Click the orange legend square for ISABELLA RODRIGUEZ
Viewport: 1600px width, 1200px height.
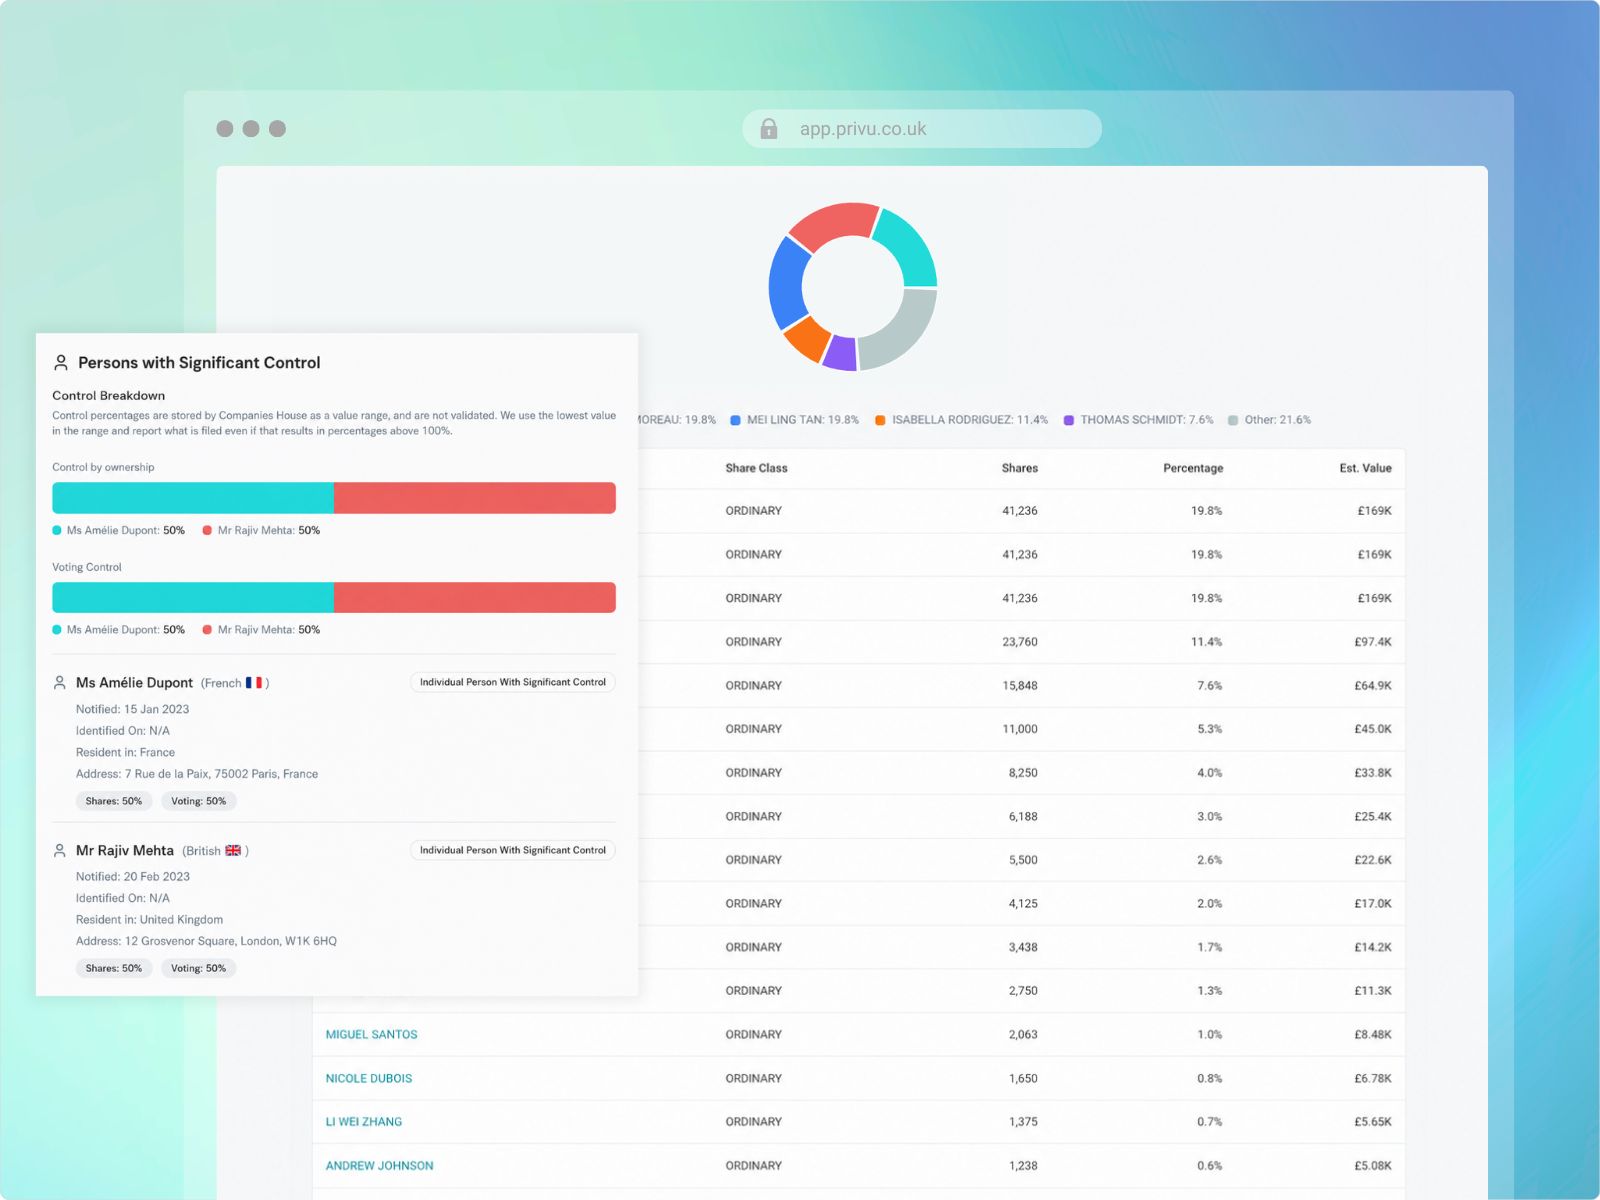(880, 420)
